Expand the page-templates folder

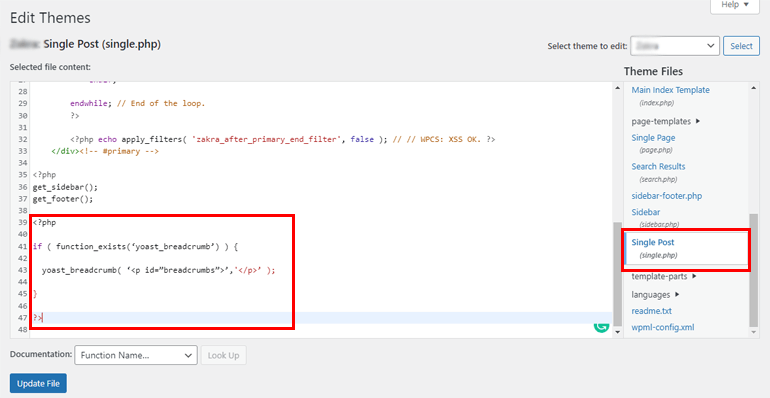(x=666, y=121)
